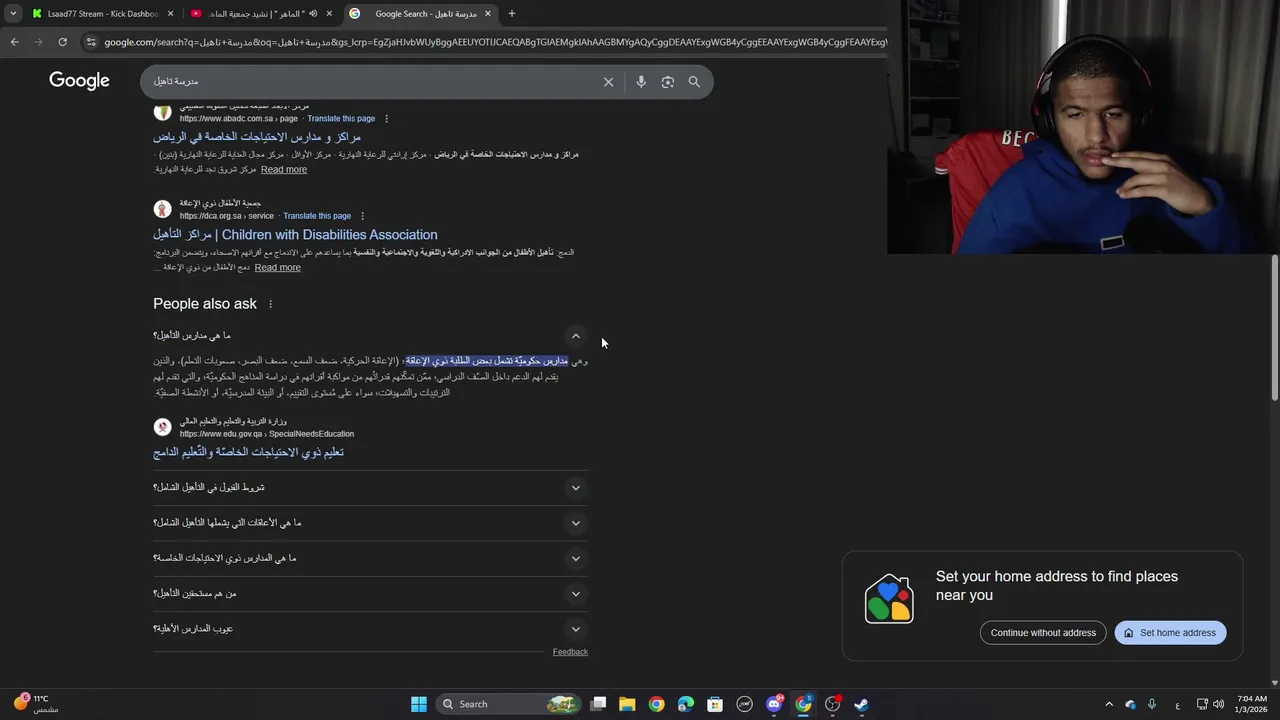Close the YouTube tab

pos(329,14)
